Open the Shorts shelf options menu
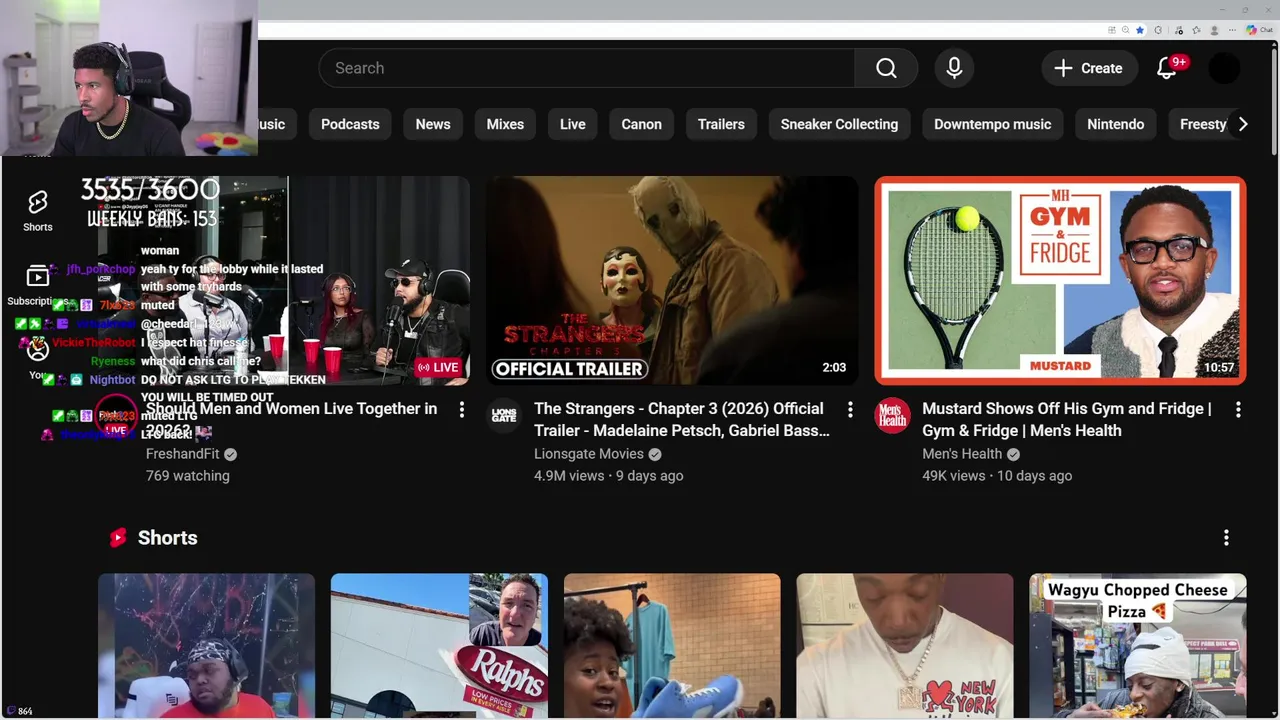Screen dimensions: 1280x720 (1226, 538)
